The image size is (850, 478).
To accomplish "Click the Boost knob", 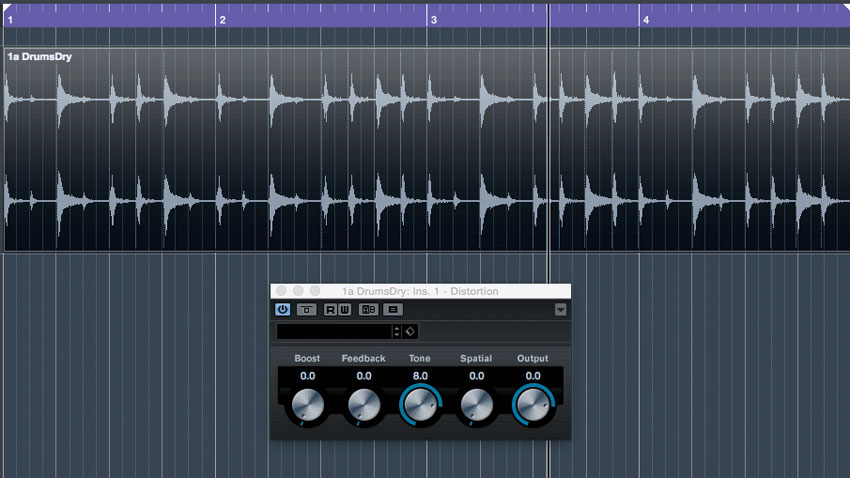I will tap(308, 405).
